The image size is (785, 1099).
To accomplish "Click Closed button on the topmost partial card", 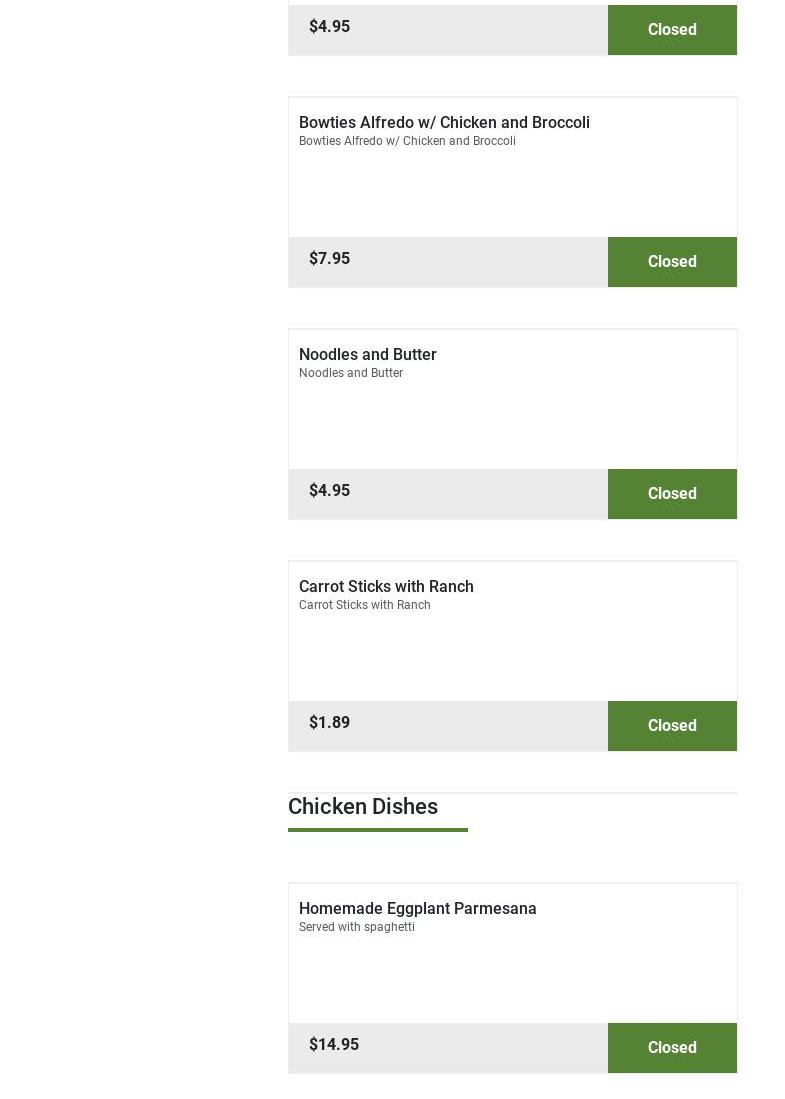I will tap(672, 30).
